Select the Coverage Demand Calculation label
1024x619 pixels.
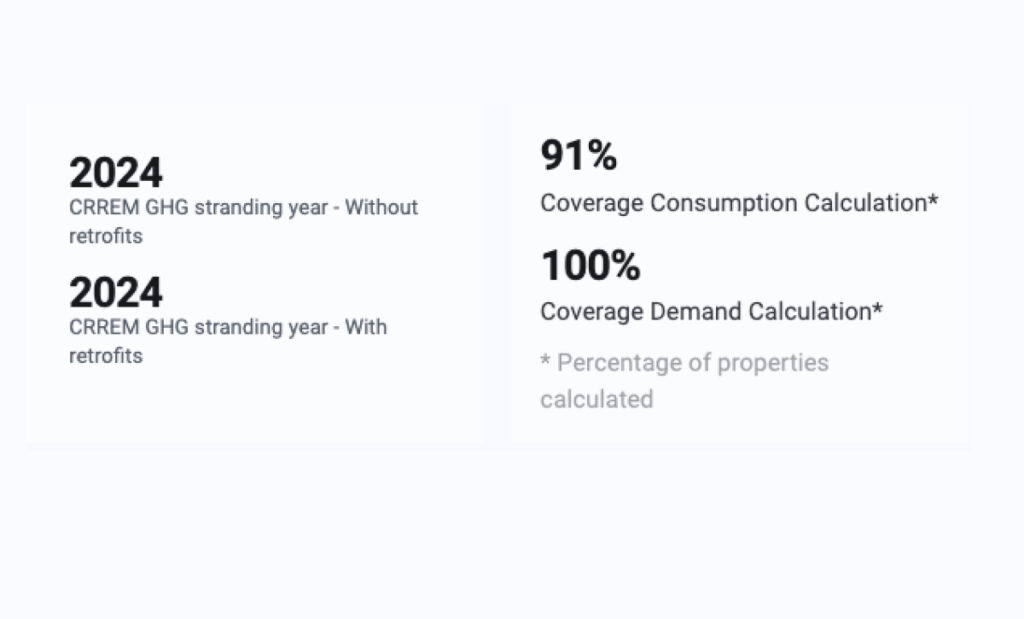pos(711,311)
